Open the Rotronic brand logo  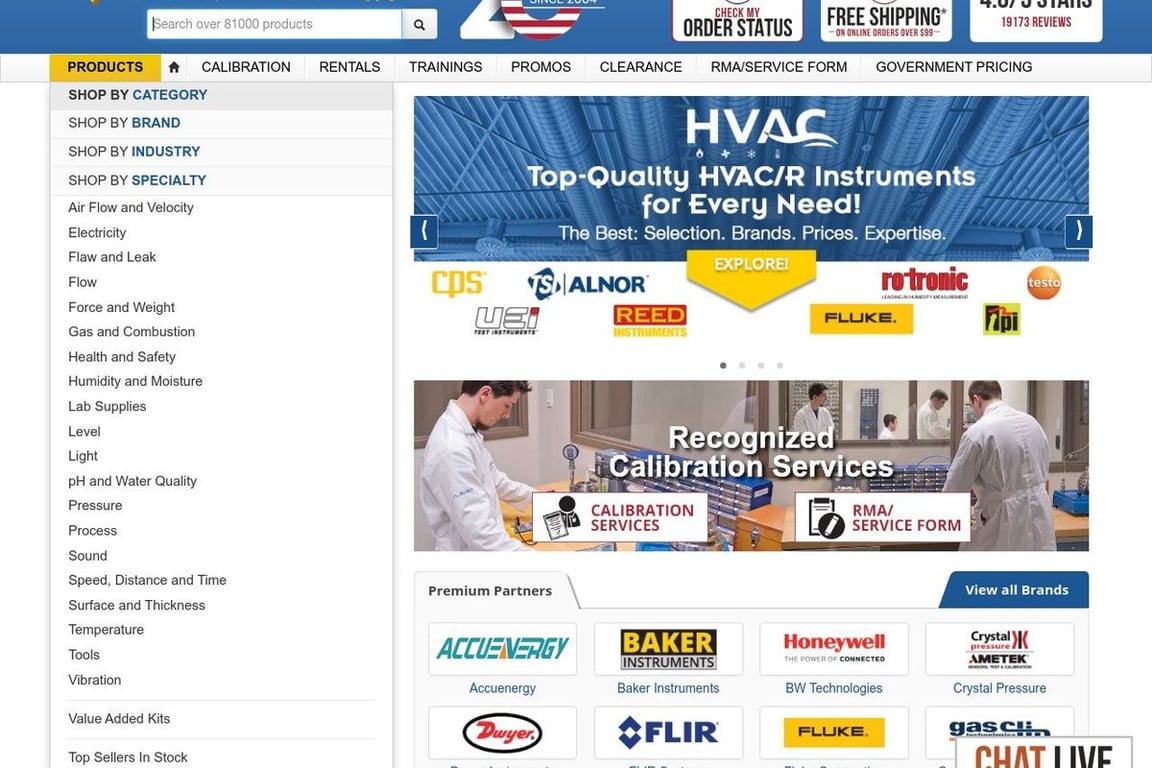coord(924,283)
